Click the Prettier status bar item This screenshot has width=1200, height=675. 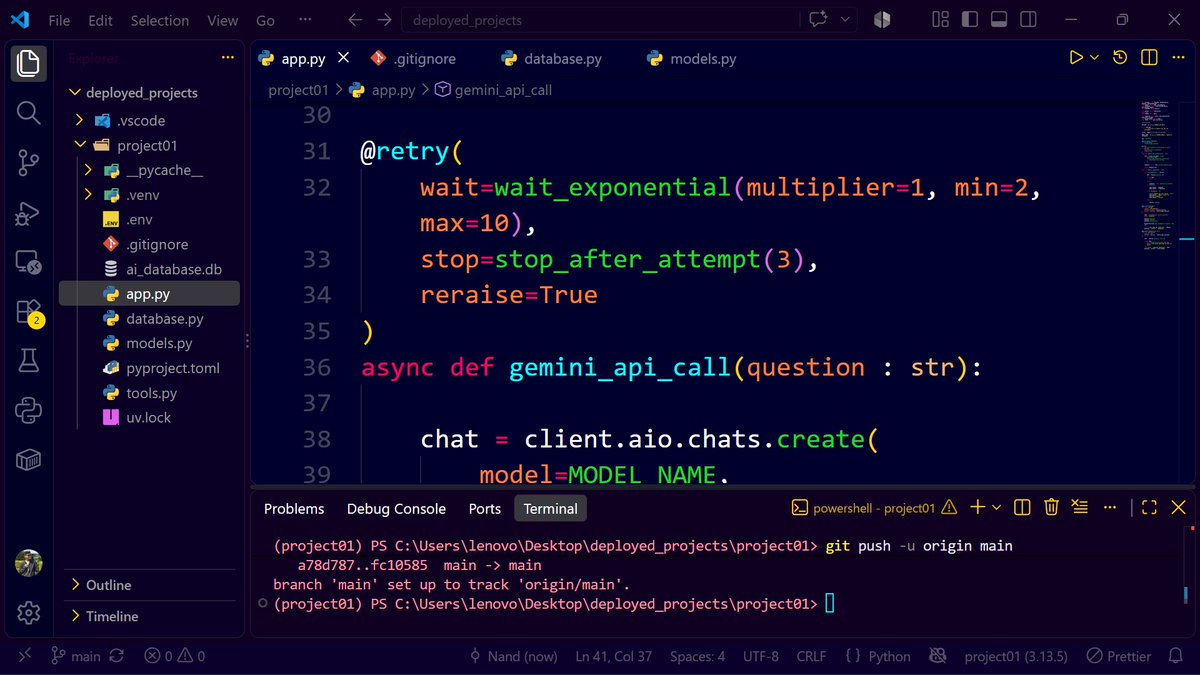(x=1119, y=656)
